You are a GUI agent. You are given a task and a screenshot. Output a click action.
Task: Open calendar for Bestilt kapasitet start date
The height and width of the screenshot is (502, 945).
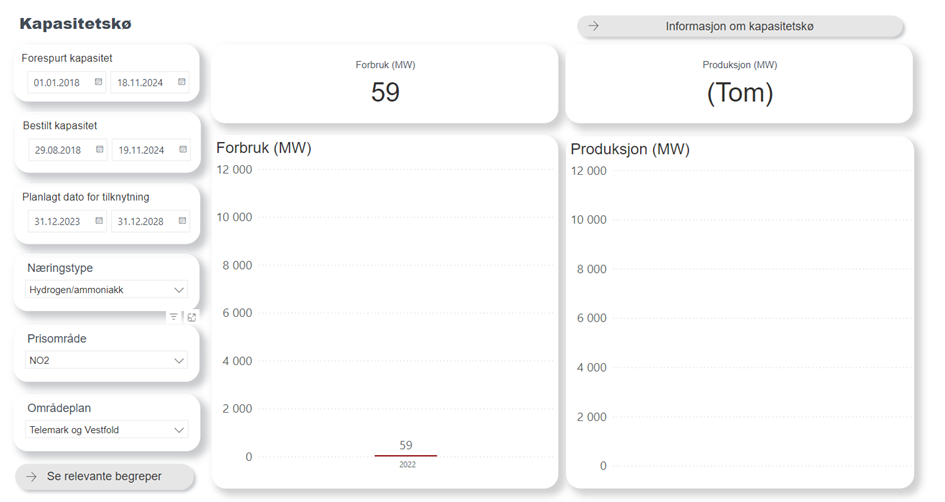point(99,150)
